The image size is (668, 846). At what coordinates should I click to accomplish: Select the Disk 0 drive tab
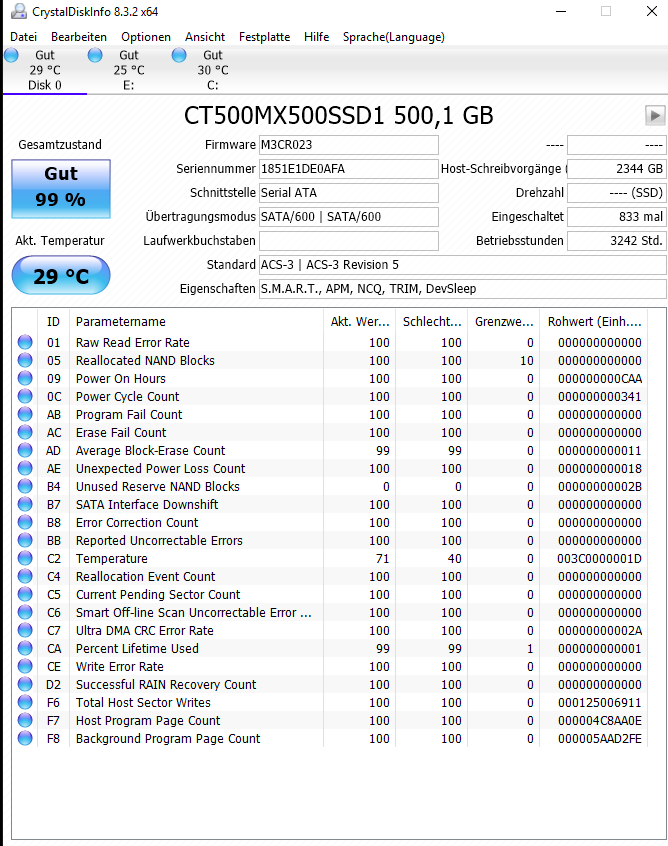pos(45,70)
